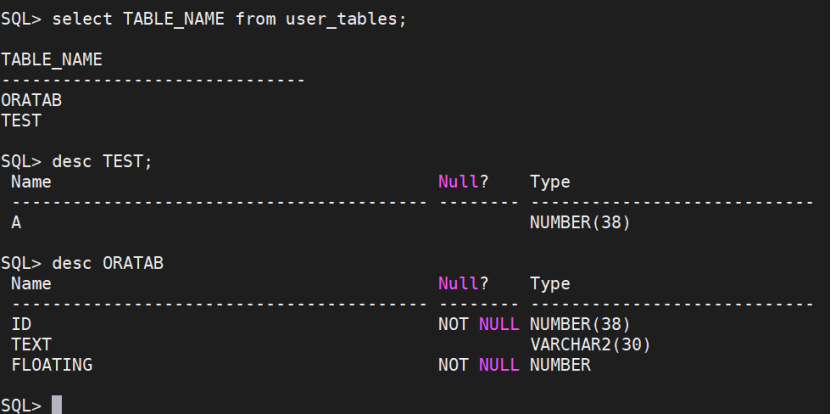Click the Type header under desc TEST
This screenshot has height=414, width=831.
tap(550, 182)
